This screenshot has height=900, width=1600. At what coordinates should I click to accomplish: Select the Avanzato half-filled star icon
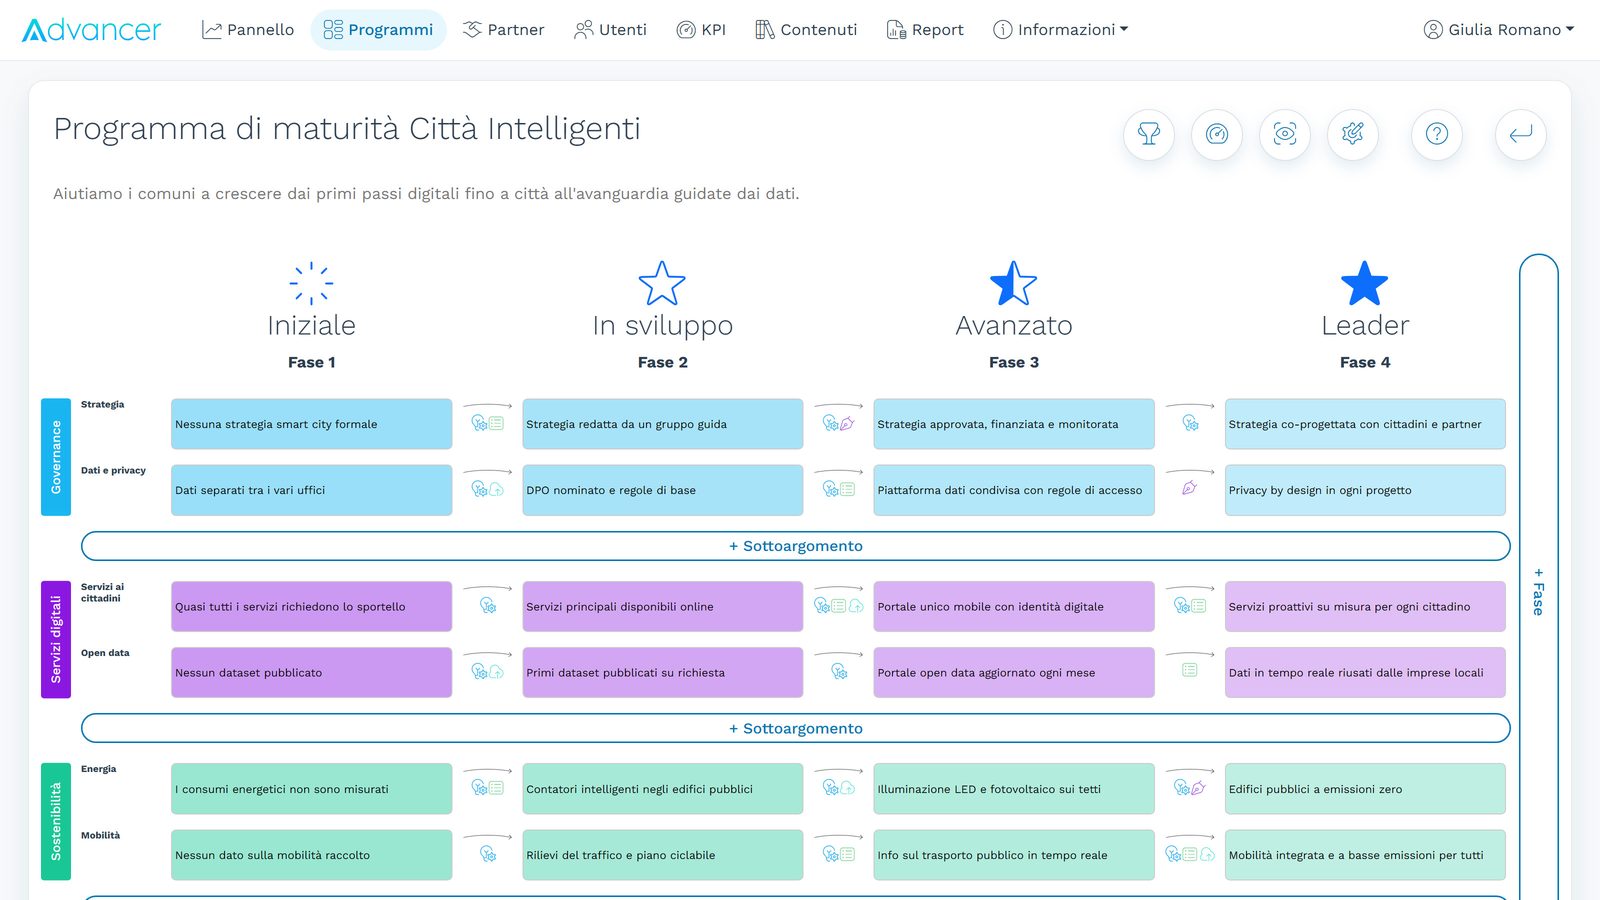coord(1013,283)
